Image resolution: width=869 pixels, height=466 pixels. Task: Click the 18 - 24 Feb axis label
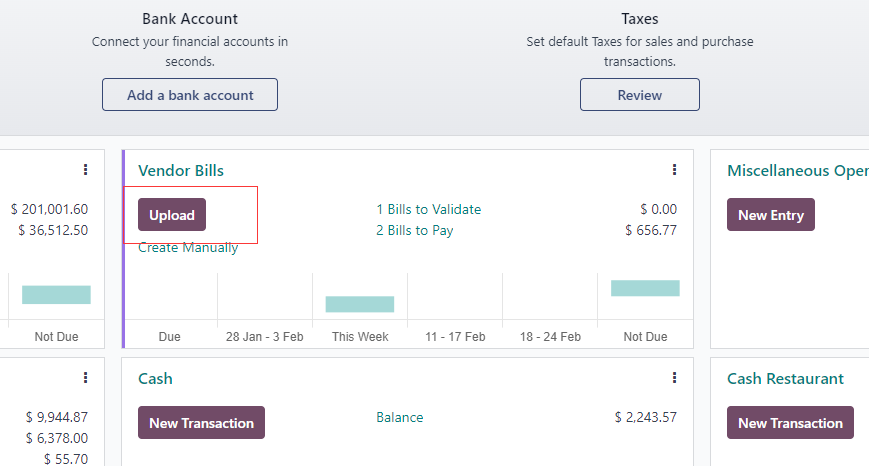(550, 336)
